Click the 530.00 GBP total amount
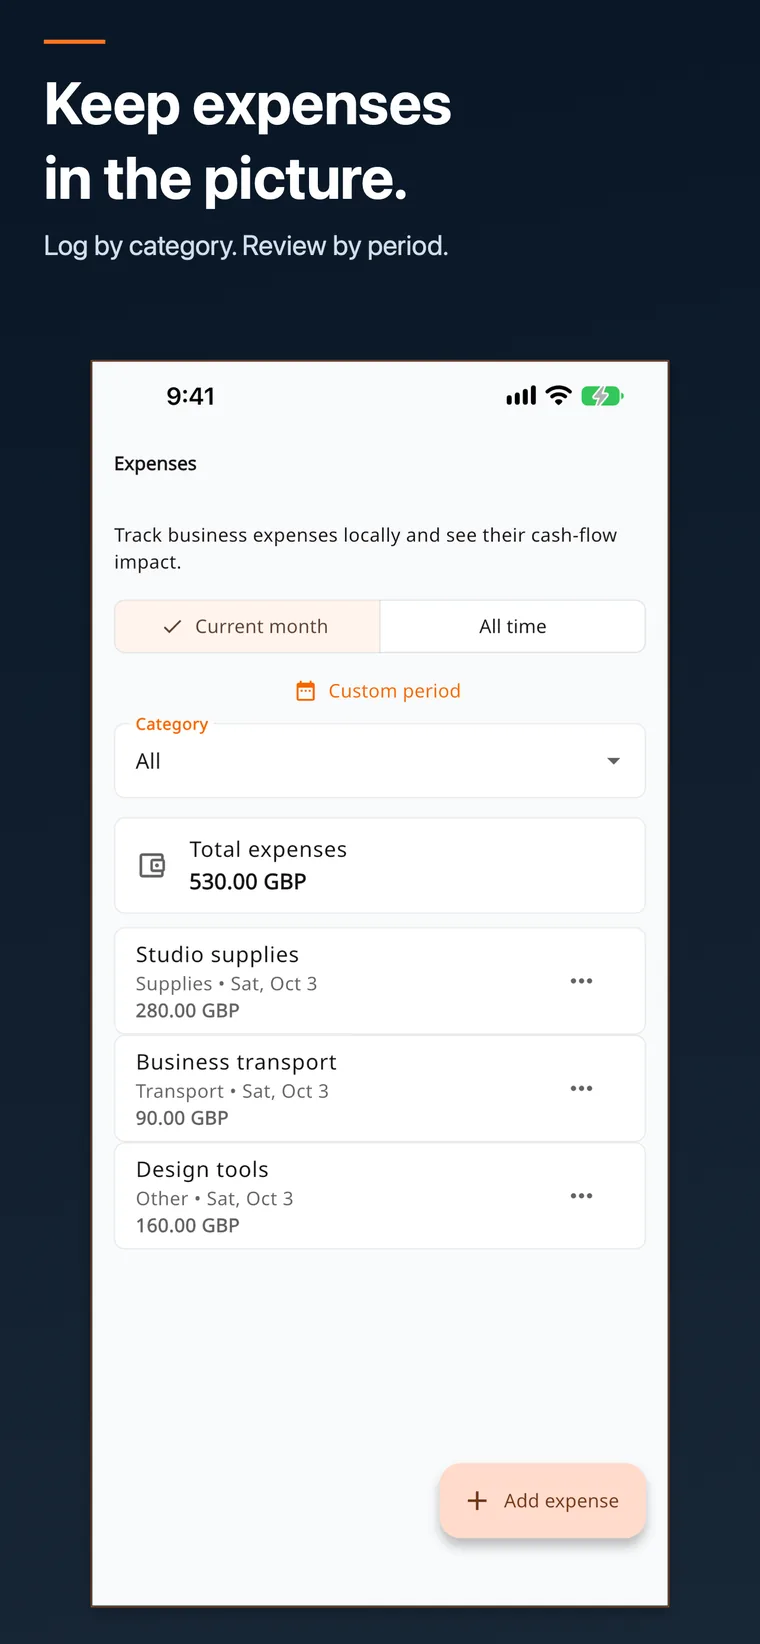Viewport: 760px width, 1644px height. click(x=248, y=882)
